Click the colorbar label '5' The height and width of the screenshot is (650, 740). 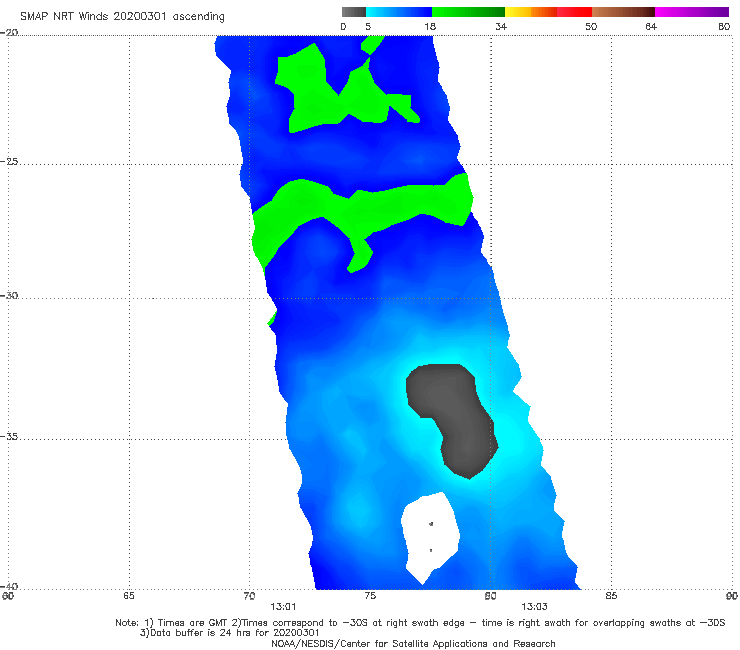(x=368, y=27)
